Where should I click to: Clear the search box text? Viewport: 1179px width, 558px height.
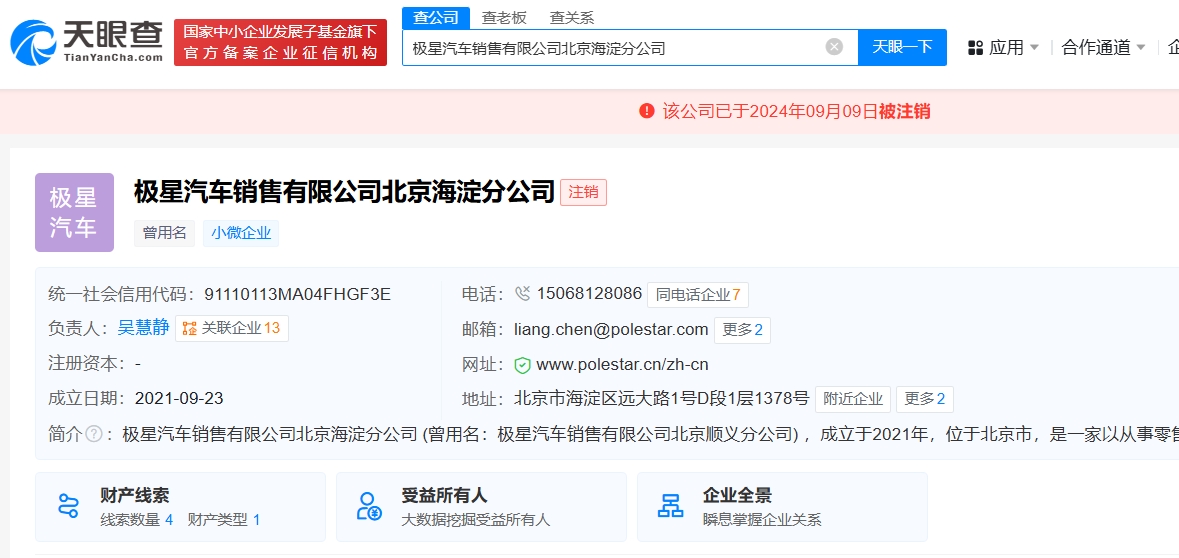click(834, 47)
